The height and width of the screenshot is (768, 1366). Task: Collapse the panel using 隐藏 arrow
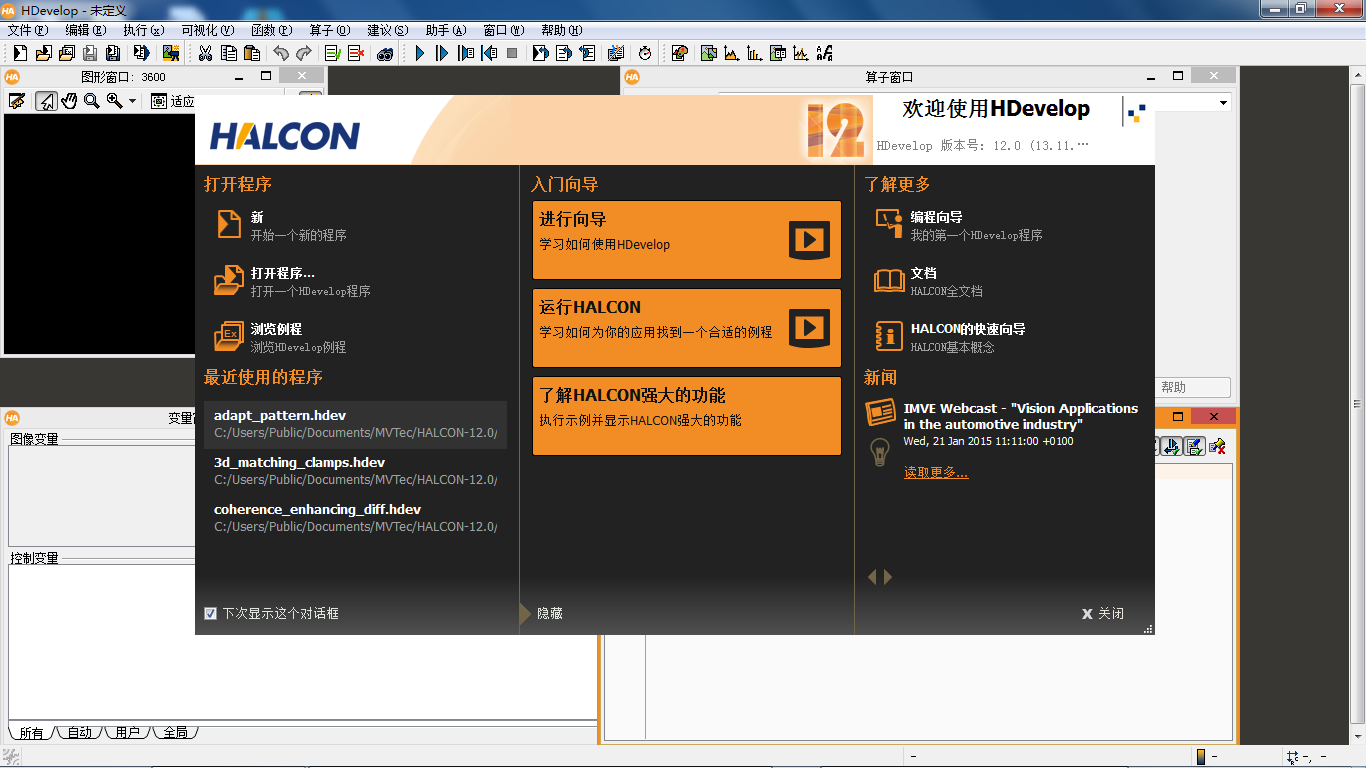[x=526, y=613]
